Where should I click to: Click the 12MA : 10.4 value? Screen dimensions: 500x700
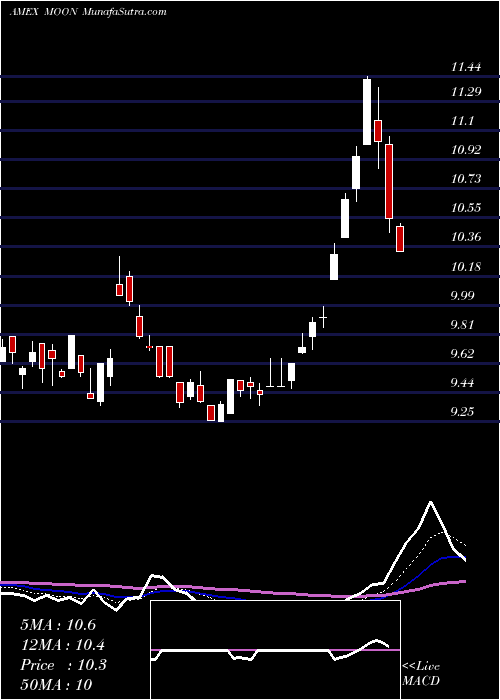pos(63,645)
